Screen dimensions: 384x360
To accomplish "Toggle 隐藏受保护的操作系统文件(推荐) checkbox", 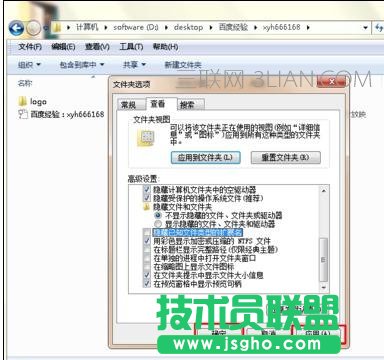I will click(147, 198).
